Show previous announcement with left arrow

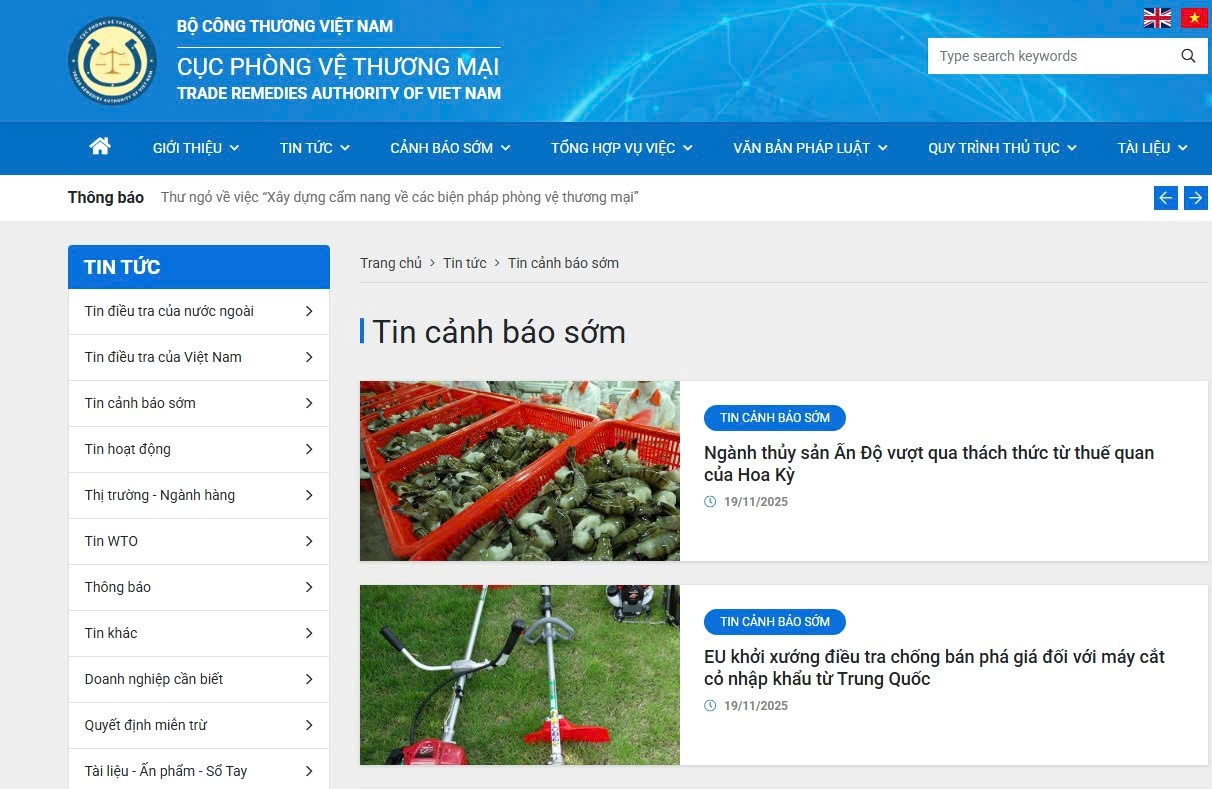coord(1165,198)
